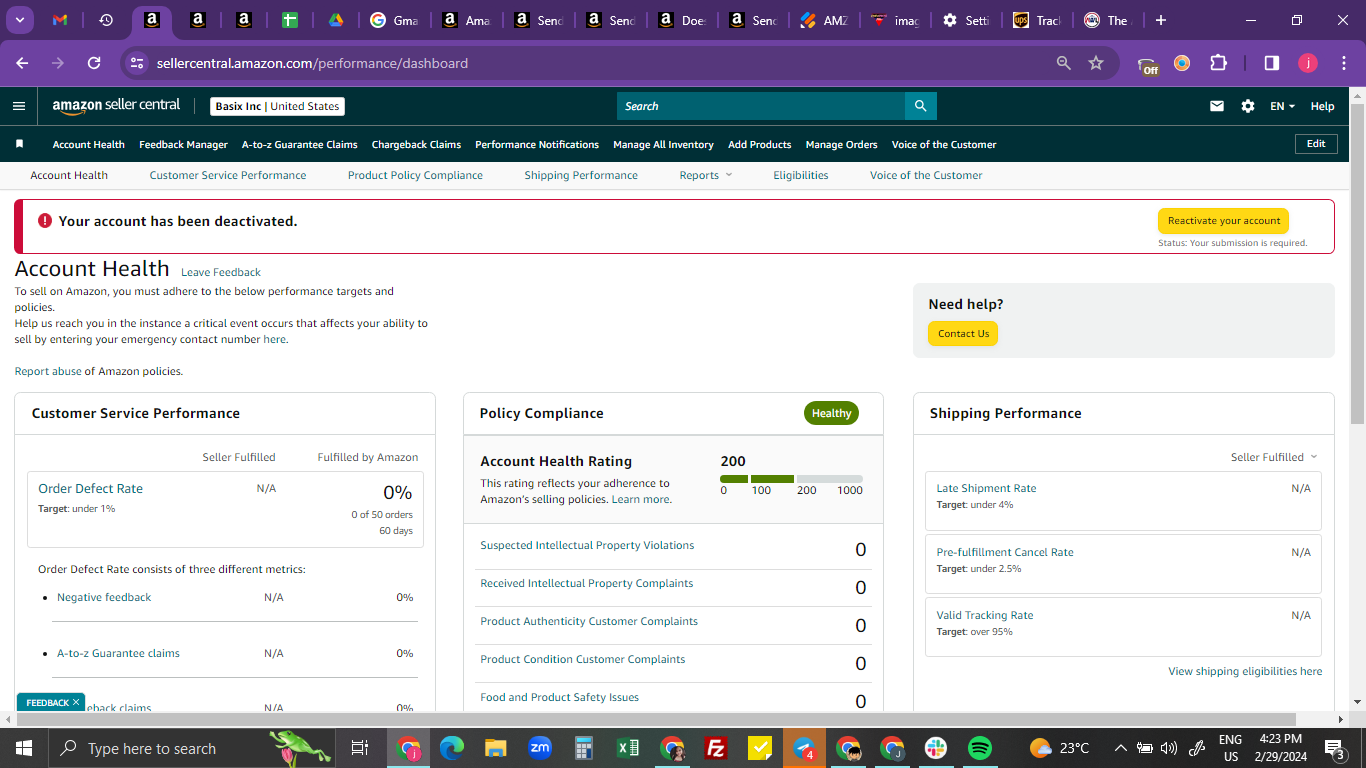
Task: Open the Seller Central settings gear
Action: 1248,106
